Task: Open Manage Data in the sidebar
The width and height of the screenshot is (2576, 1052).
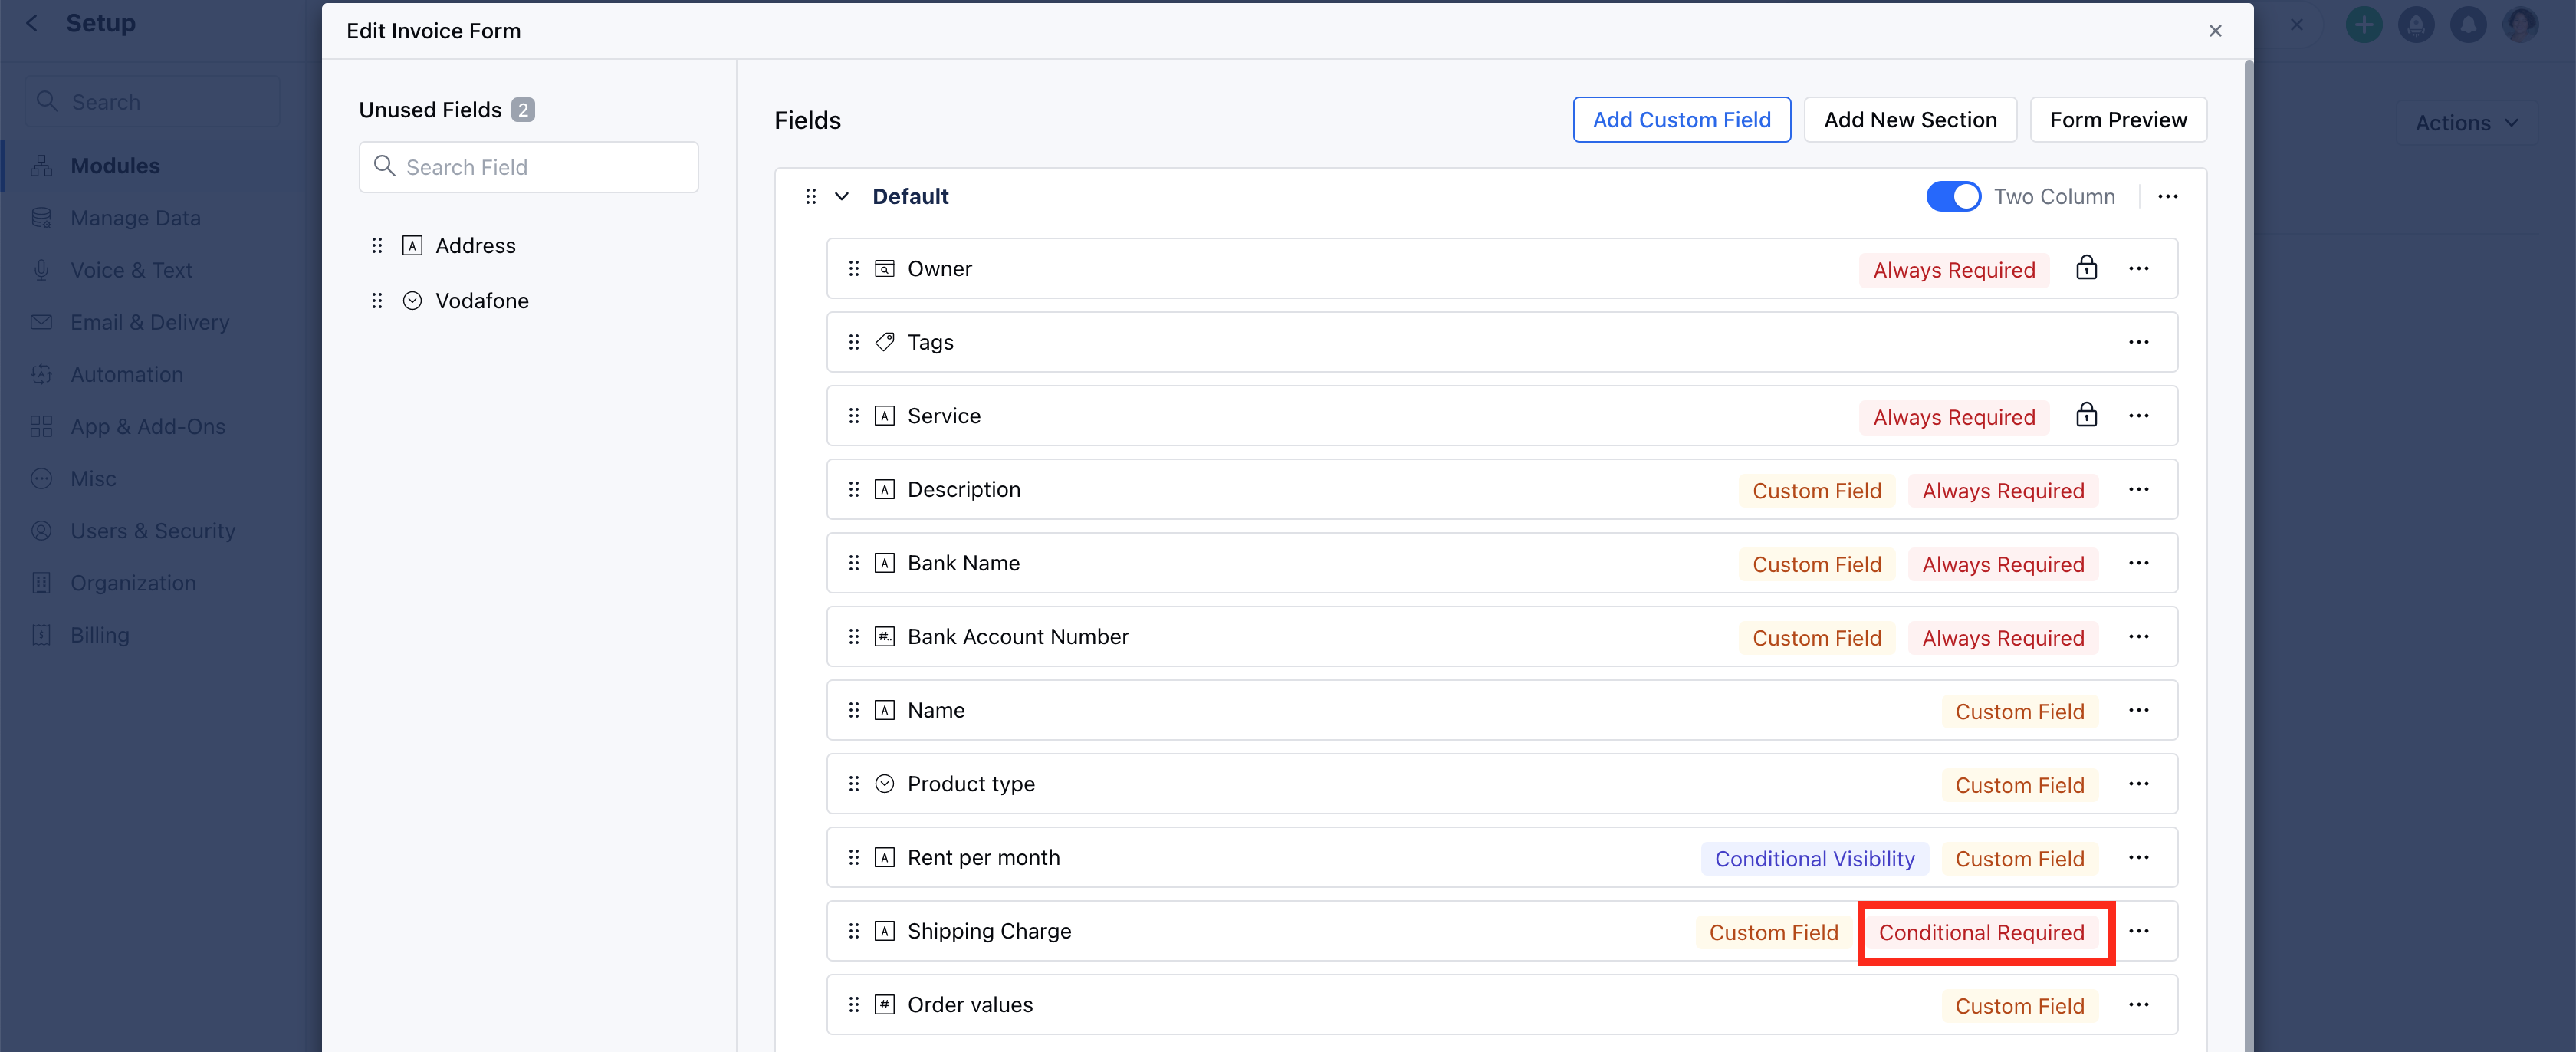Action: click(x=135, y=218)
